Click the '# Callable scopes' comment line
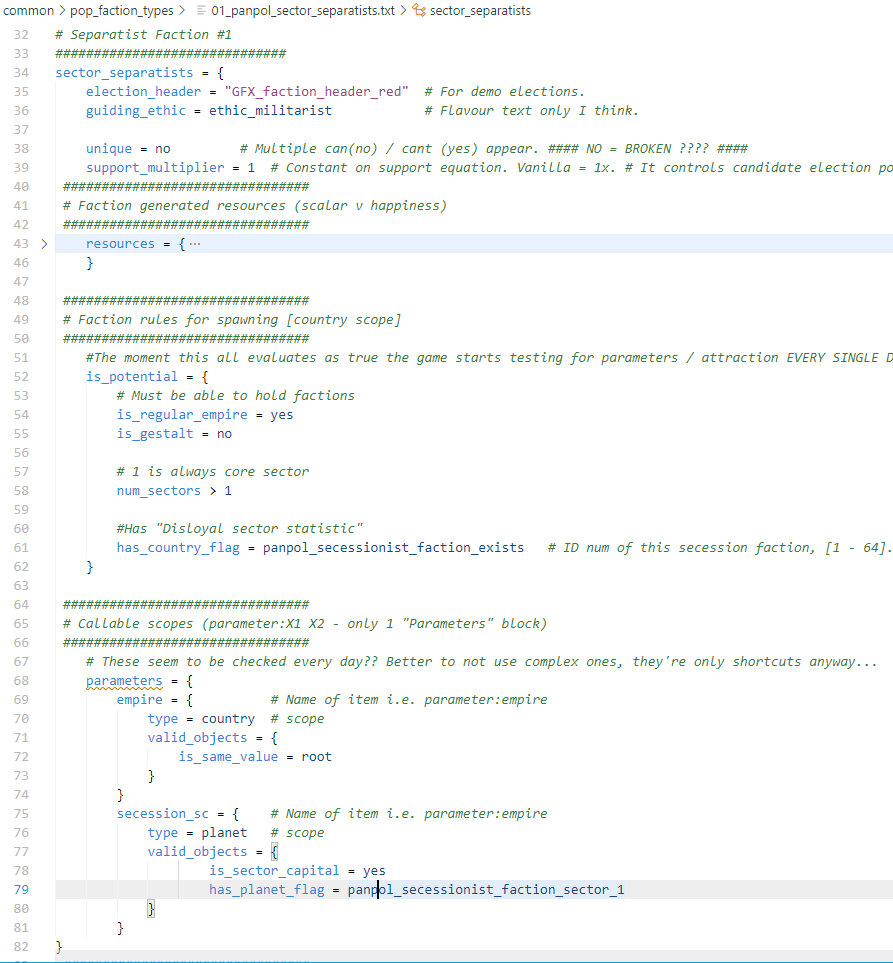Viewport: 893px width, 963px height. tap(305, 623)
